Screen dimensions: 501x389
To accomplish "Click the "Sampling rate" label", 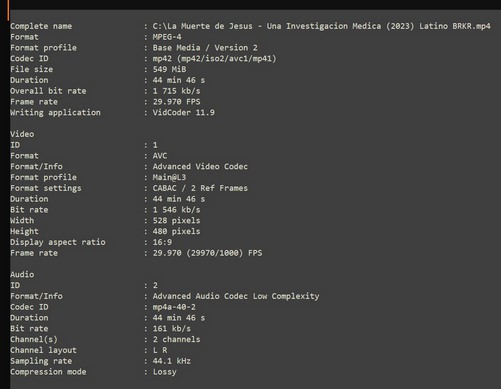I will point(41,361).
